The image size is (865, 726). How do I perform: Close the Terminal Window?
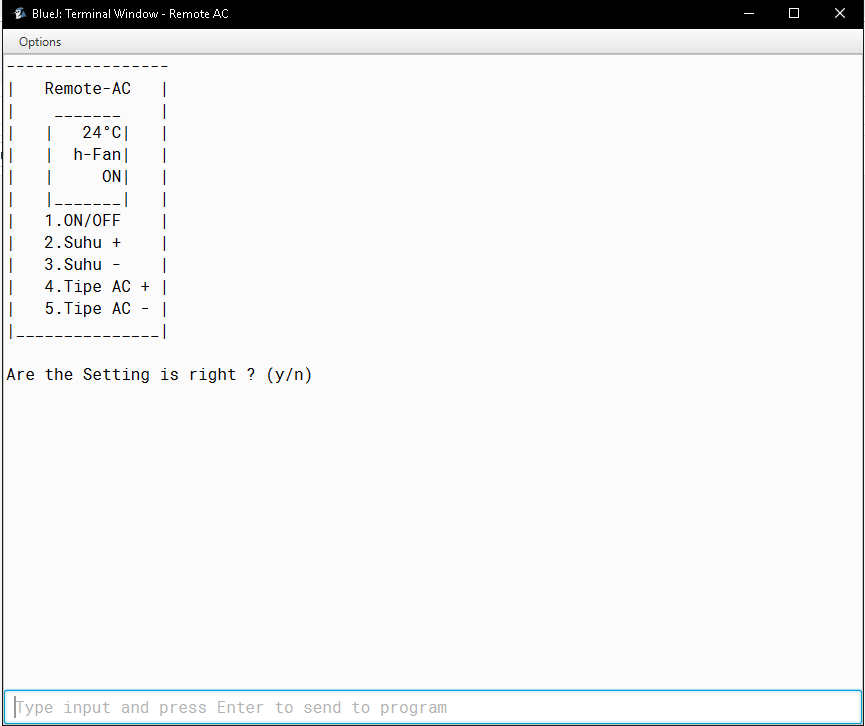point(840,13)
